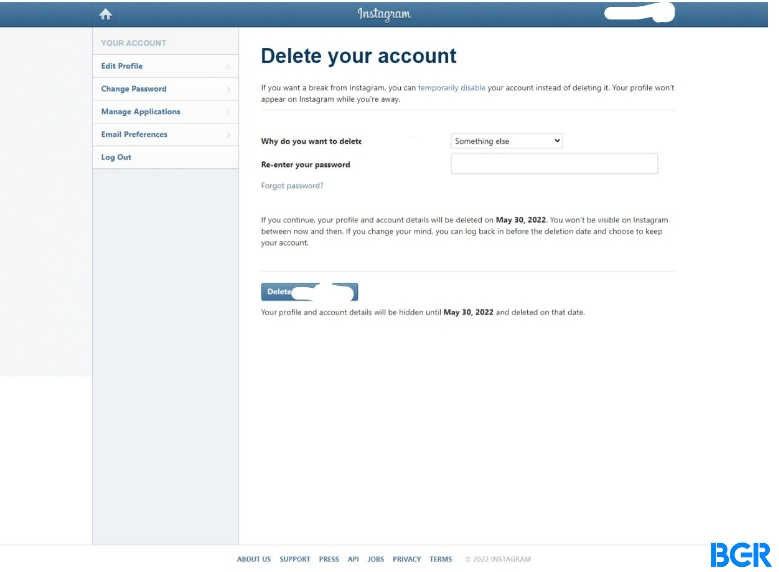Open About Us footer link

pyautogui.click(x=254, y=559)
